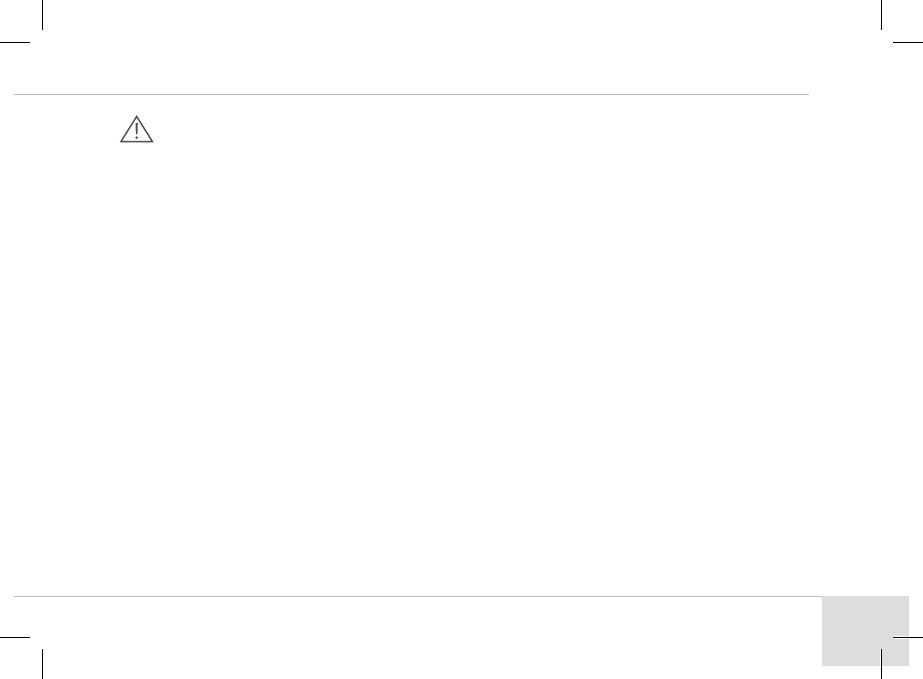This screenshot has height=679, width=923.
Task: Click where the footer rule meets the gray box
Action: pos(821,597)
